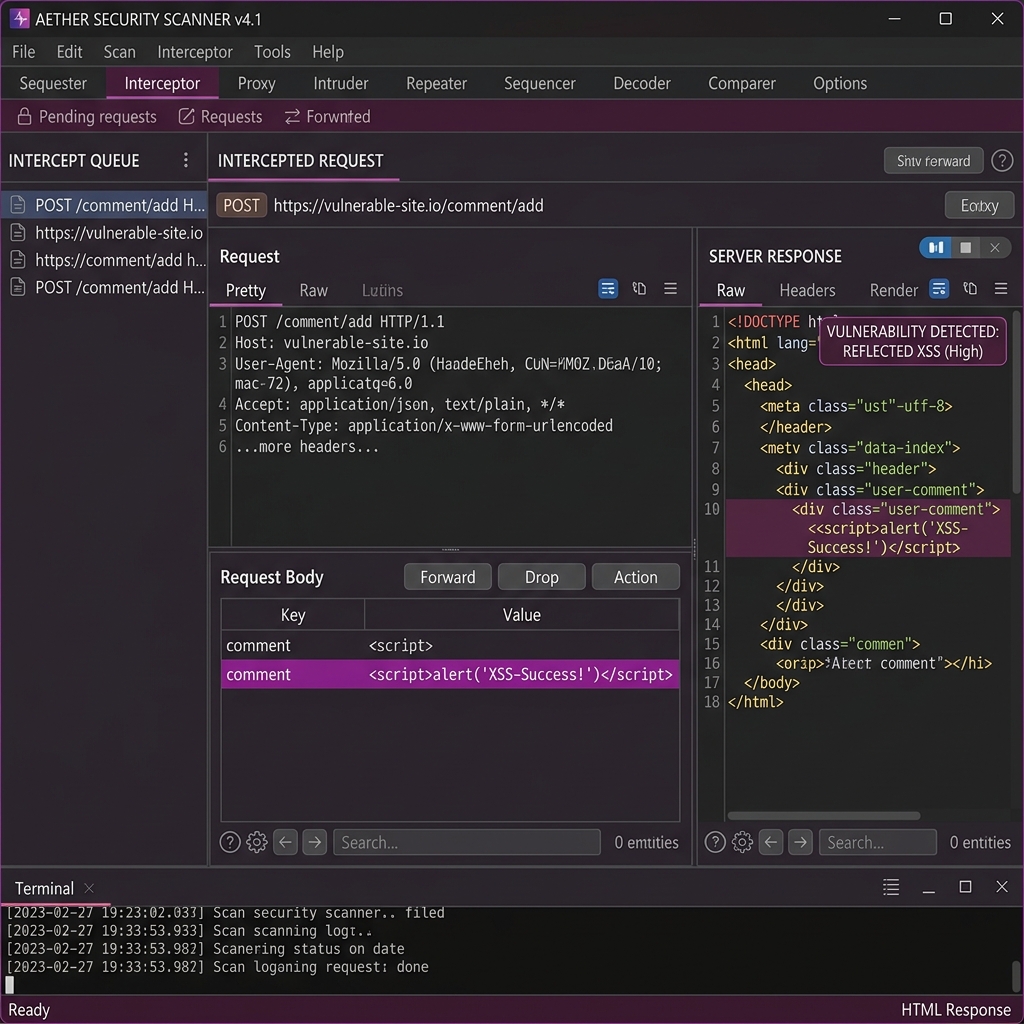Close the Terminal panel with right X
The height and width of the screenshot is (1024, 1024).
pos(1002,886)
